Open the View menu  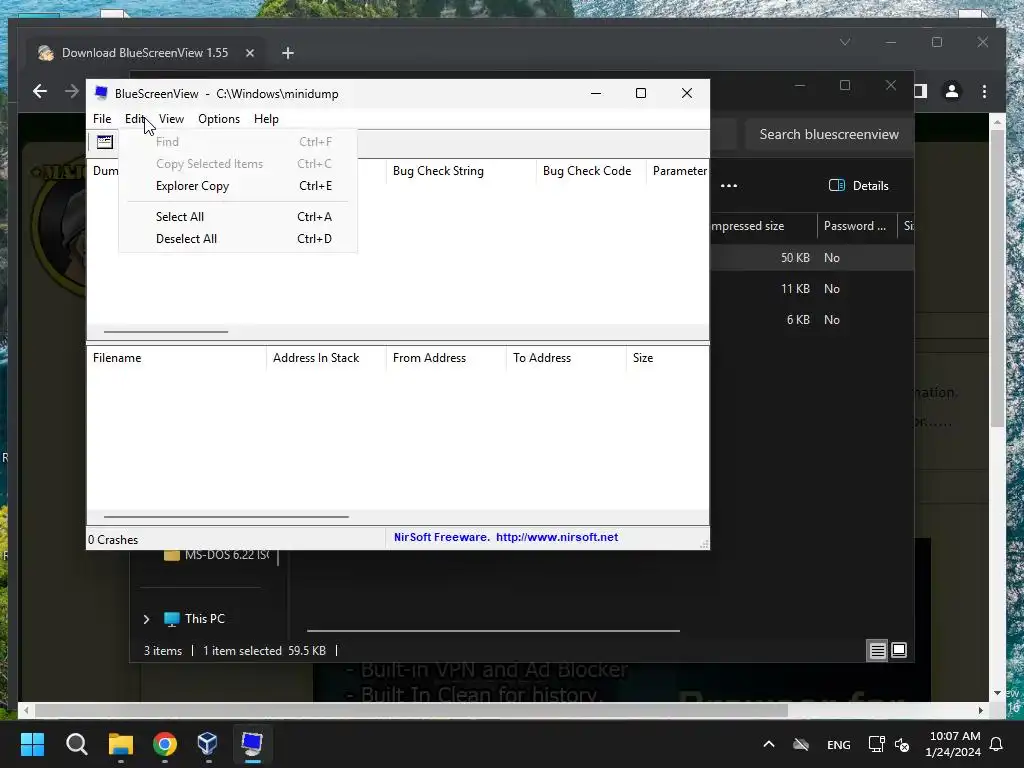tap(171, 119)
